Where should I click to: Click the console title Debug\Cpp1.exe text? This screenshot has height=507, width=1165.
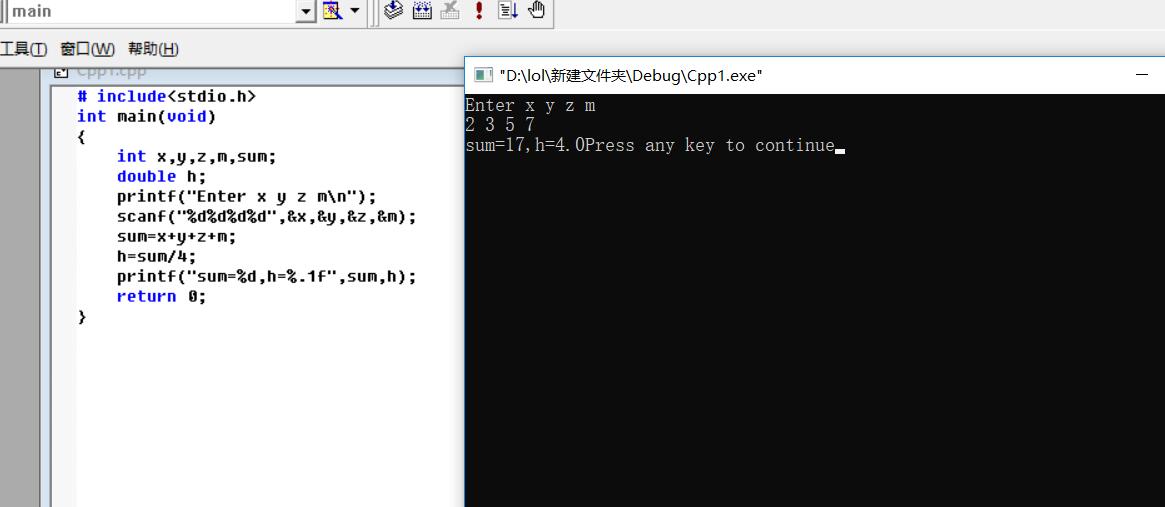(x=696, y=75)
